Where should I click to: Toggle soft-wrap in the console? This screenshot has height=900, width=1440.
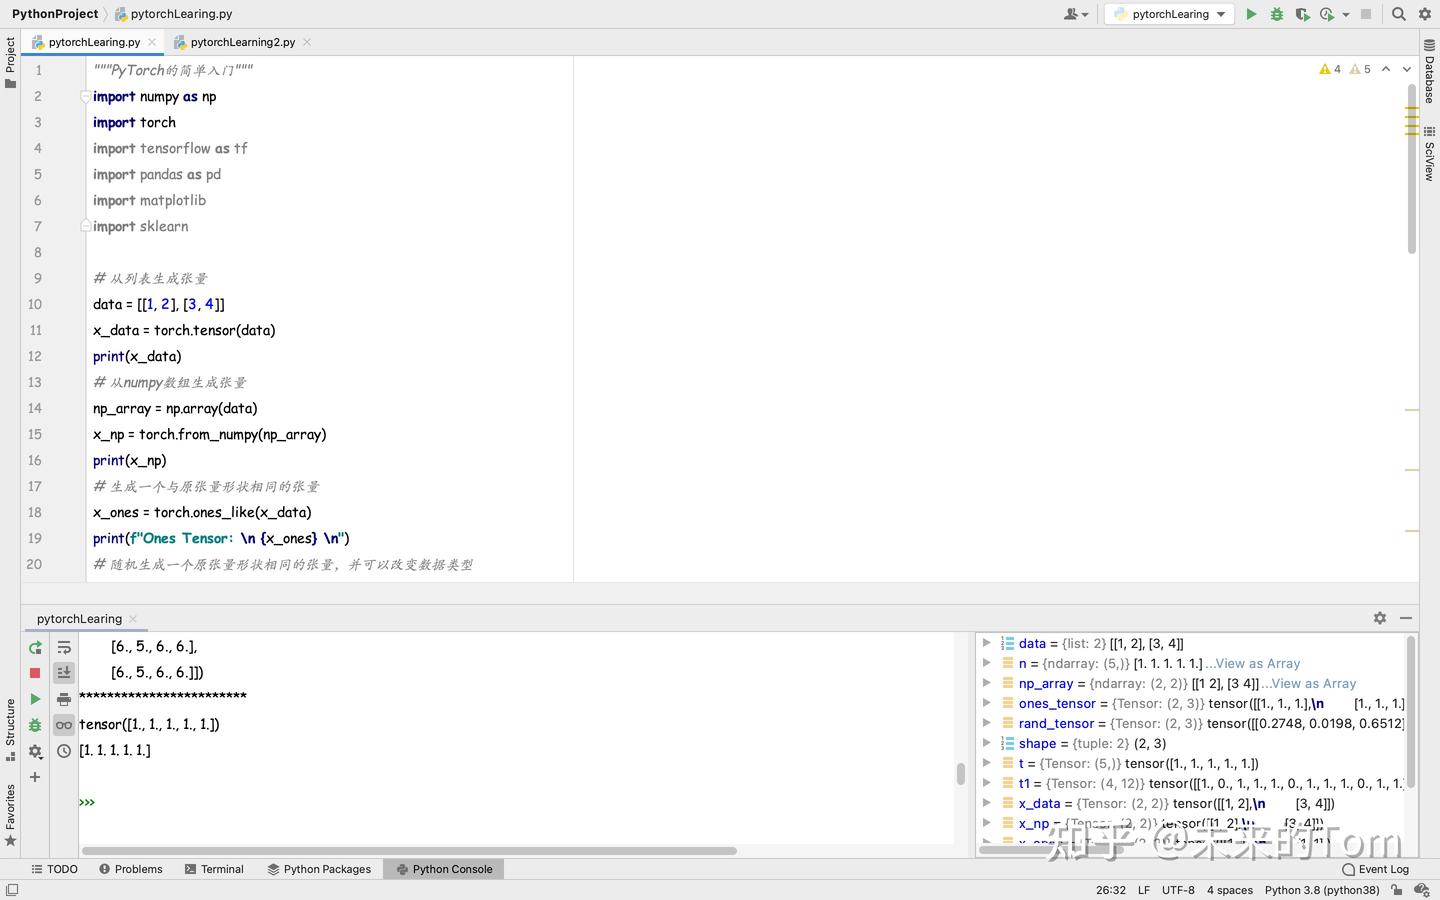point(64,648)
